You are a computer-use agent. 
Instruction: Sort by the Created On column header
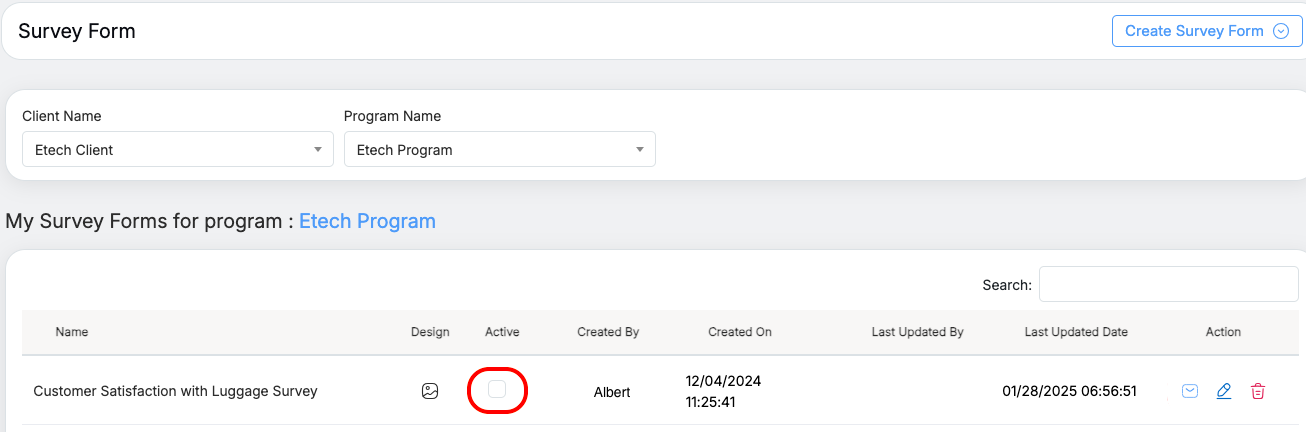(740, 332)
